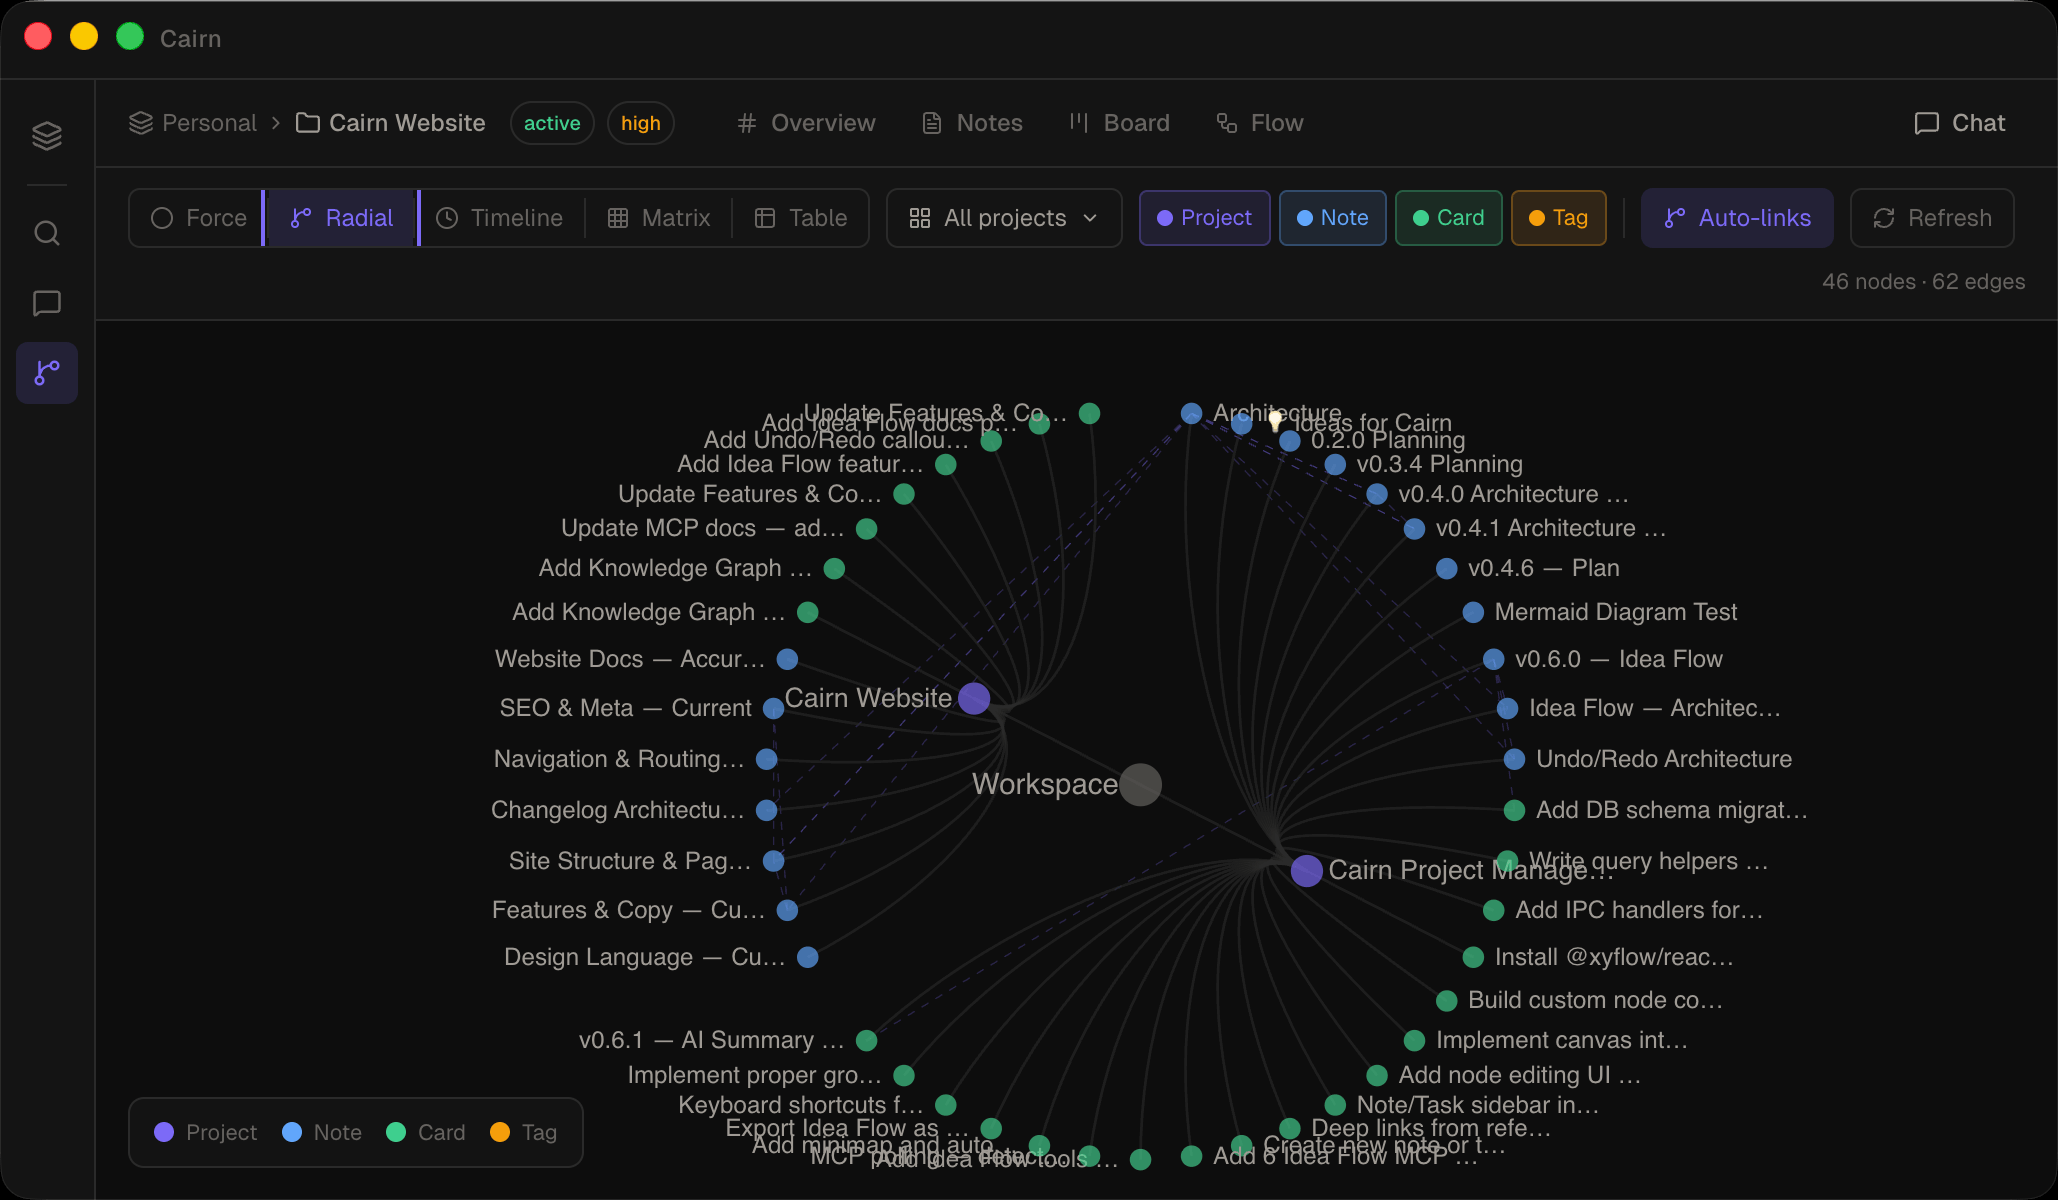Click the v0.6.1 — AI Summary node
Image resolution: width=2058 pixels, height=1200 pixels.
[867, 1040]
